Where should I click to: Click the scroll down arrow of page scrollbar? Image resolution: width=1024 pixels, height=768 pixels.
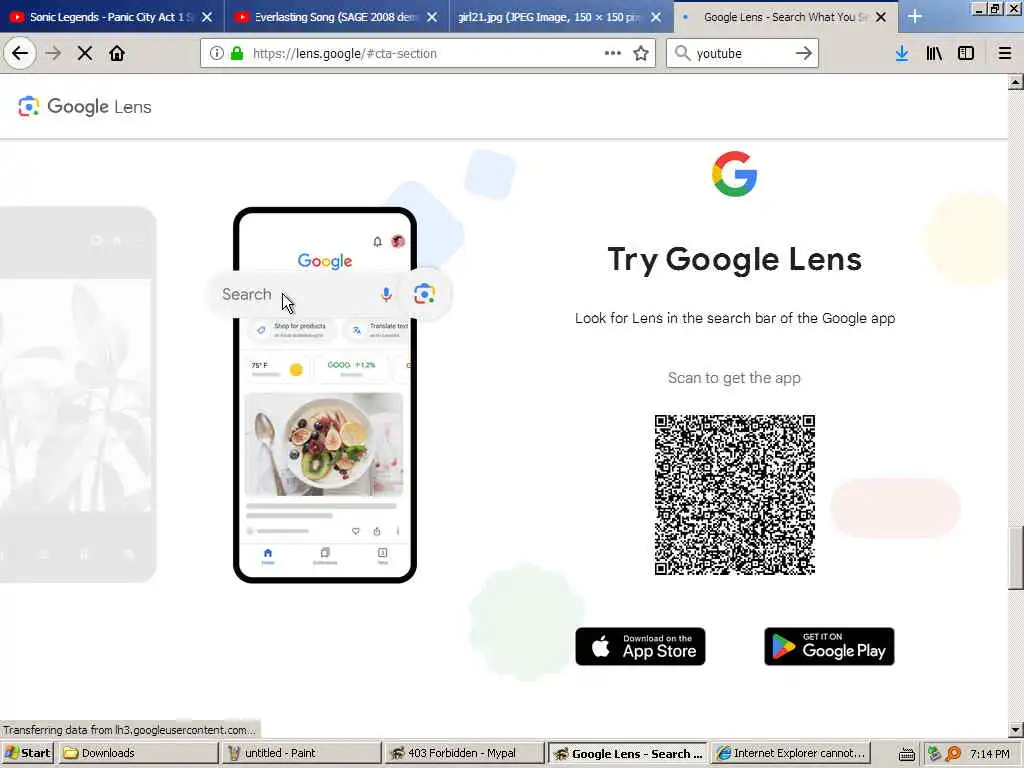[1016, 729]
